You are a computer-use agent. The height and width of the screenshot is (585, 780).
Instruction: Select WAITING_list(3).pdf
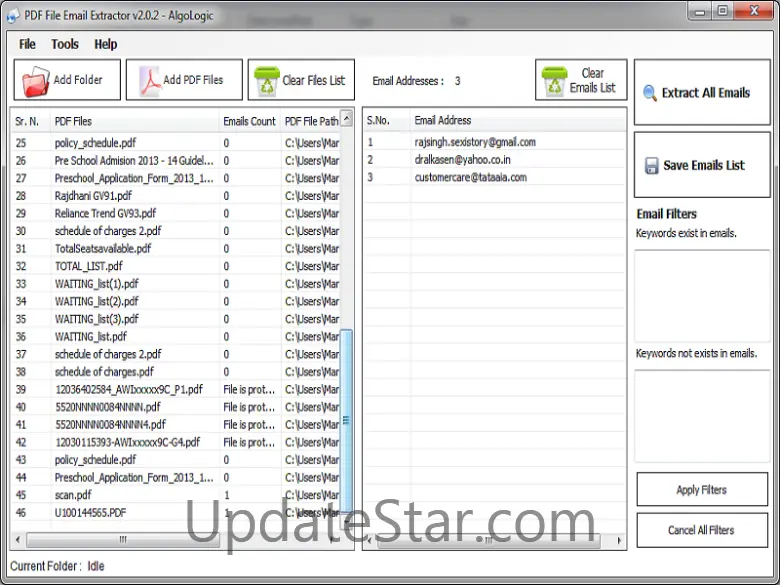click(177, 319)
